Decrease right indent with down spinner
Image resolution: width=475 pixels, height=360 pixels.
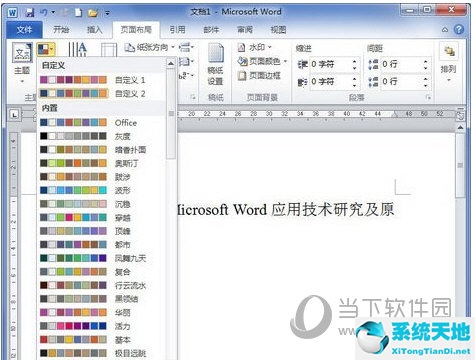click(x=355, y=85)
